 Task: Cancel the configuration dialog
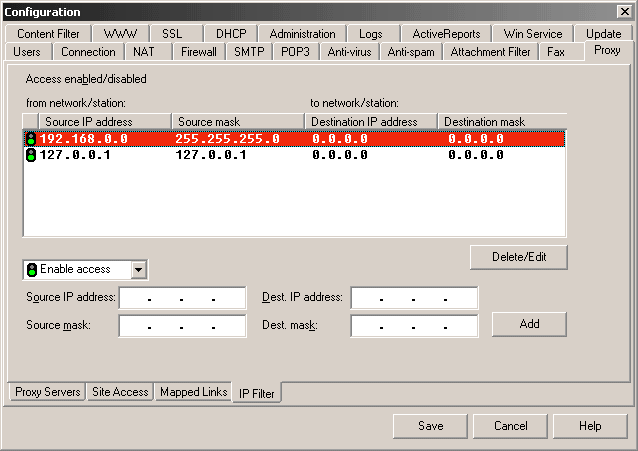[x=510, y=426]
